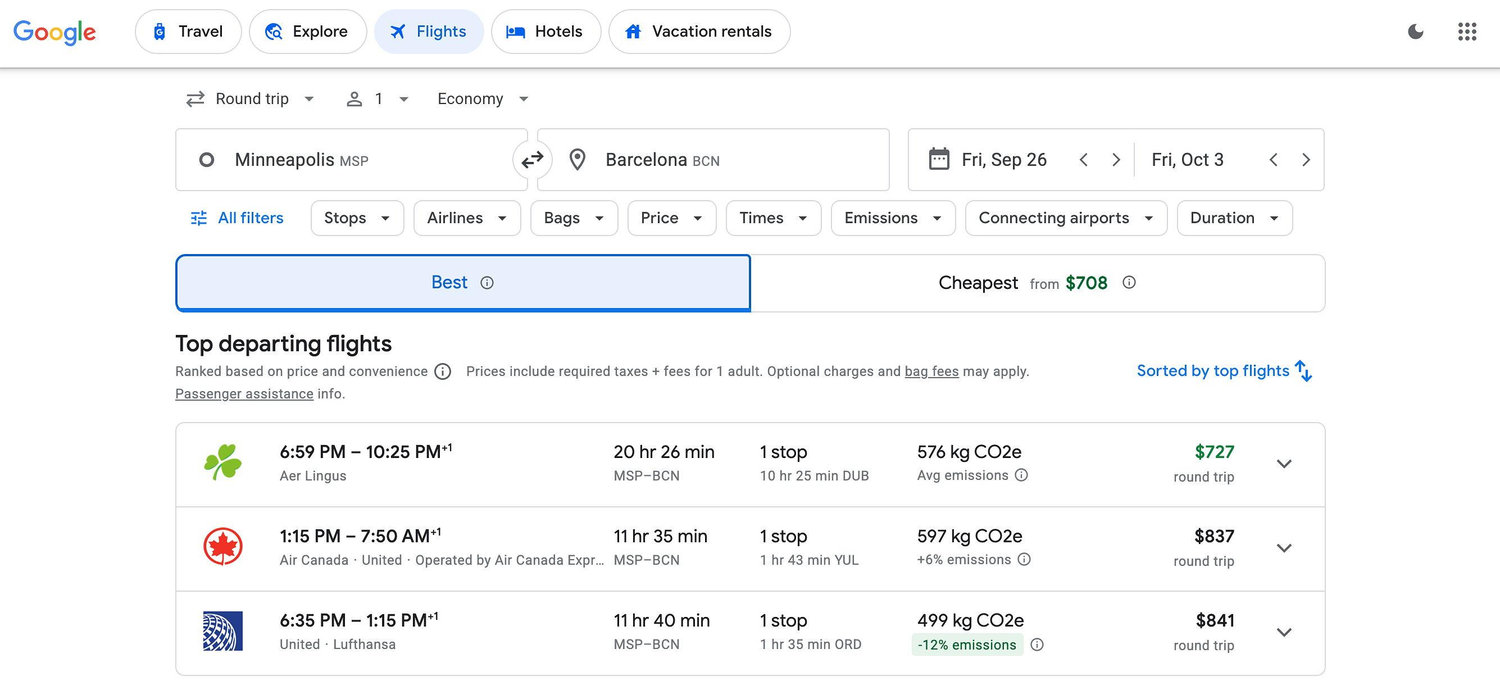Open the Hotels tab
1500x689 pixels.
[x=545, y=32]
